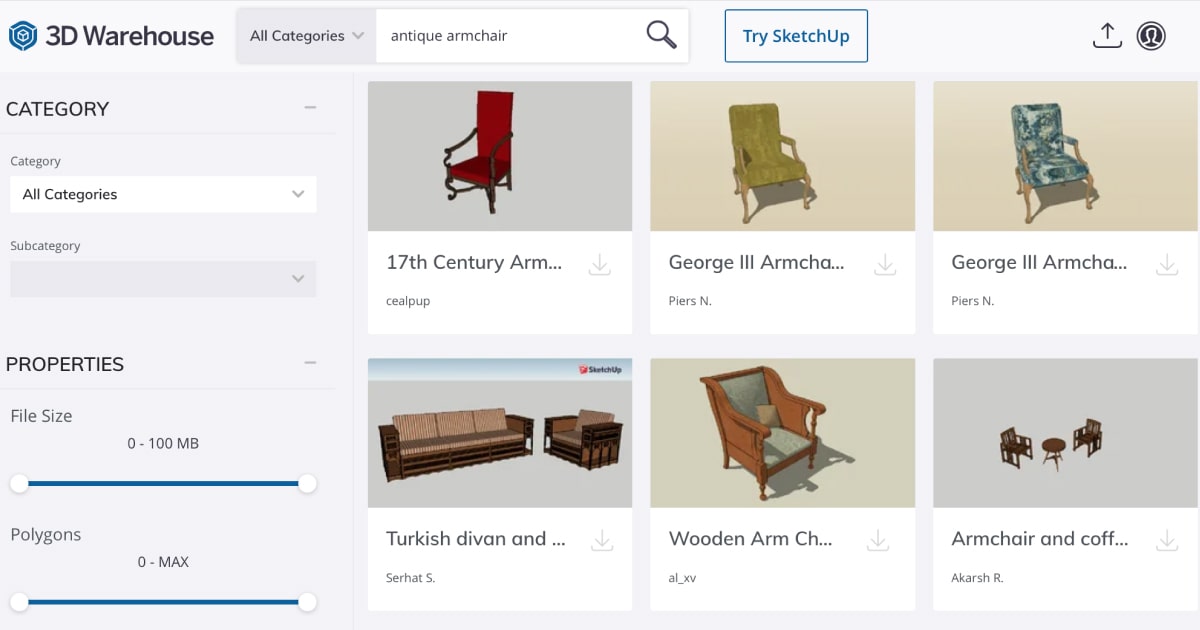The width and height of the screenshot is (1200, 630).
Task: Open the Subcategory dropdown
Action: coord(163,279)
